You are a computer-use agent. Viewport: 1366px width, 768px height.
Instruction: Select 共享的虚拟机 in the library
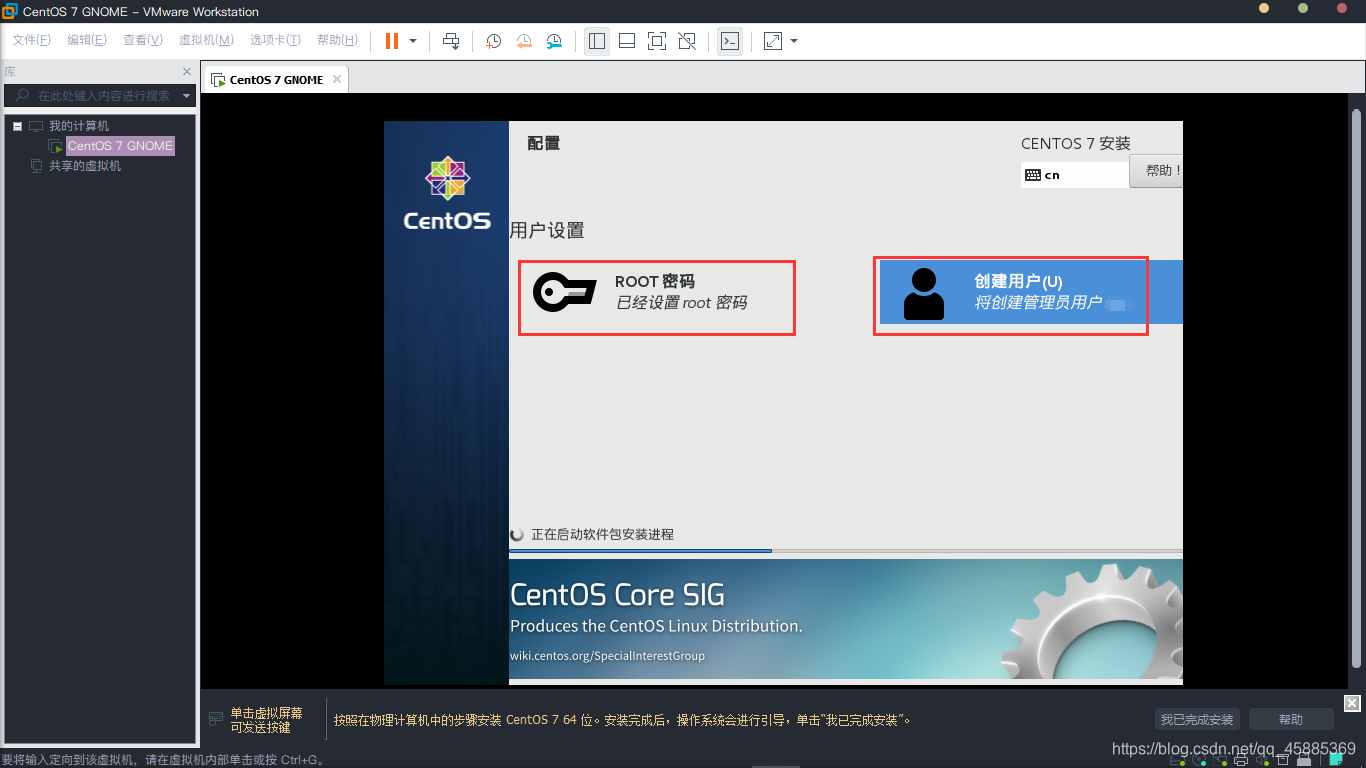click(85, 166)
